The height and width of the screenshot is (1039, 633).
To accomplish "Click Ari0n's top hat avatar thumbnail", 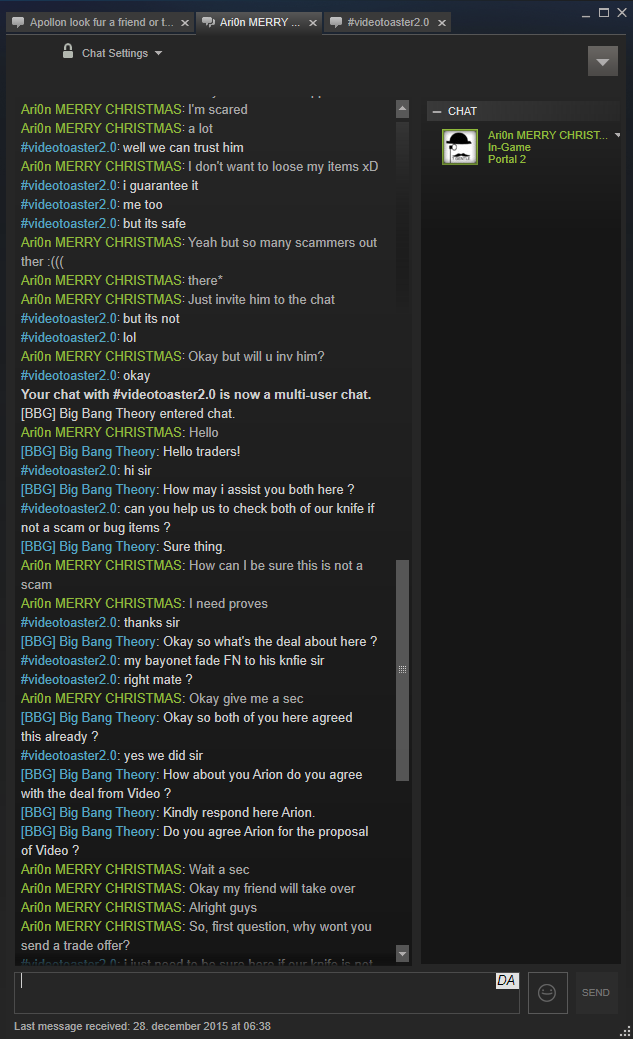I will coord(459,146).
